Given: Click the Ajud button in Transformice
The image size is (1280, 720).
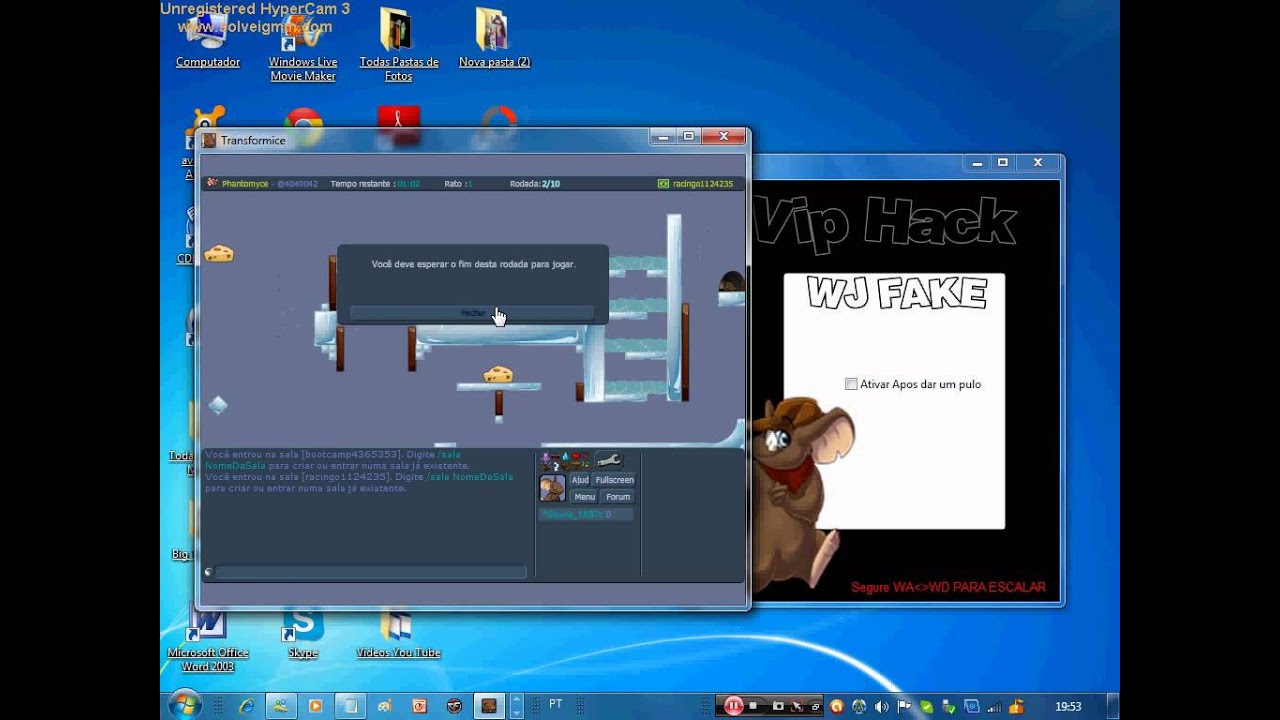Looking at the screenshot, I should tap(580, 480).
